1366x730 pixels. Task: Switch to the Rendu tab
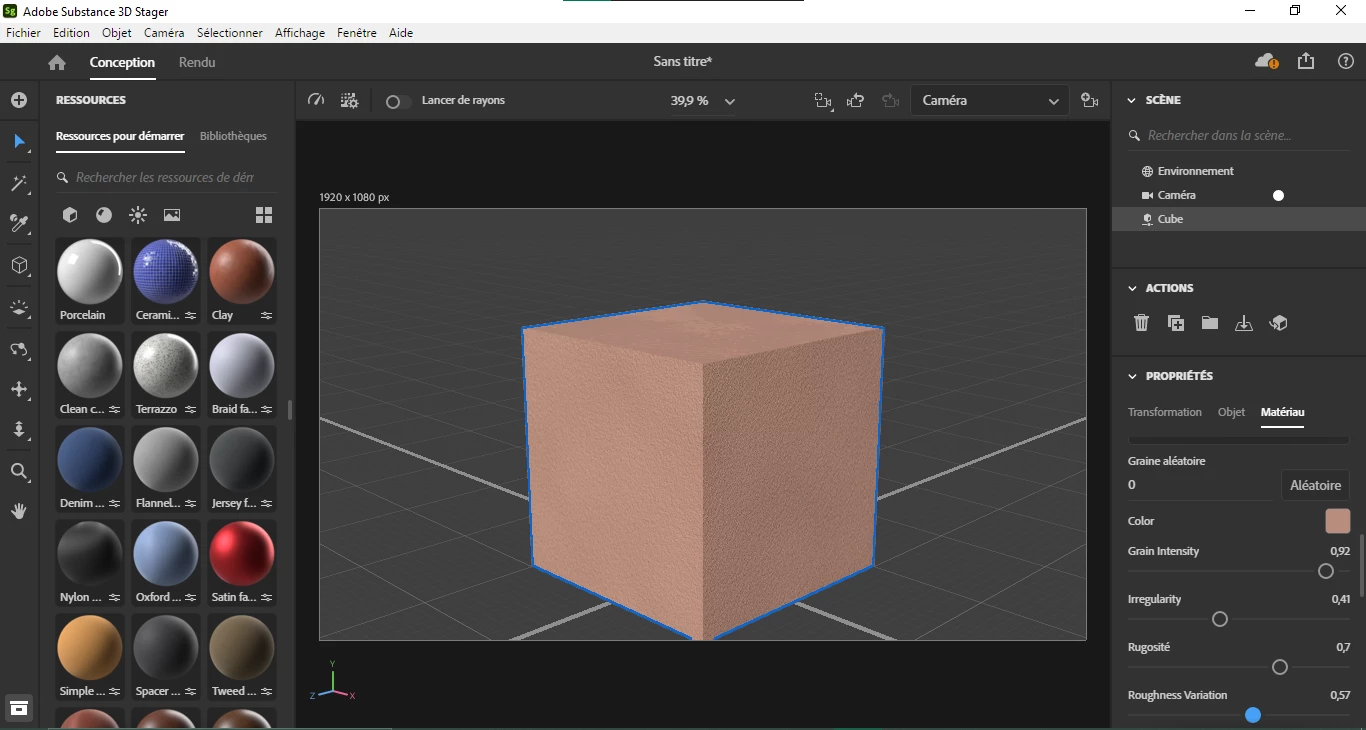(x=197, y=62)
